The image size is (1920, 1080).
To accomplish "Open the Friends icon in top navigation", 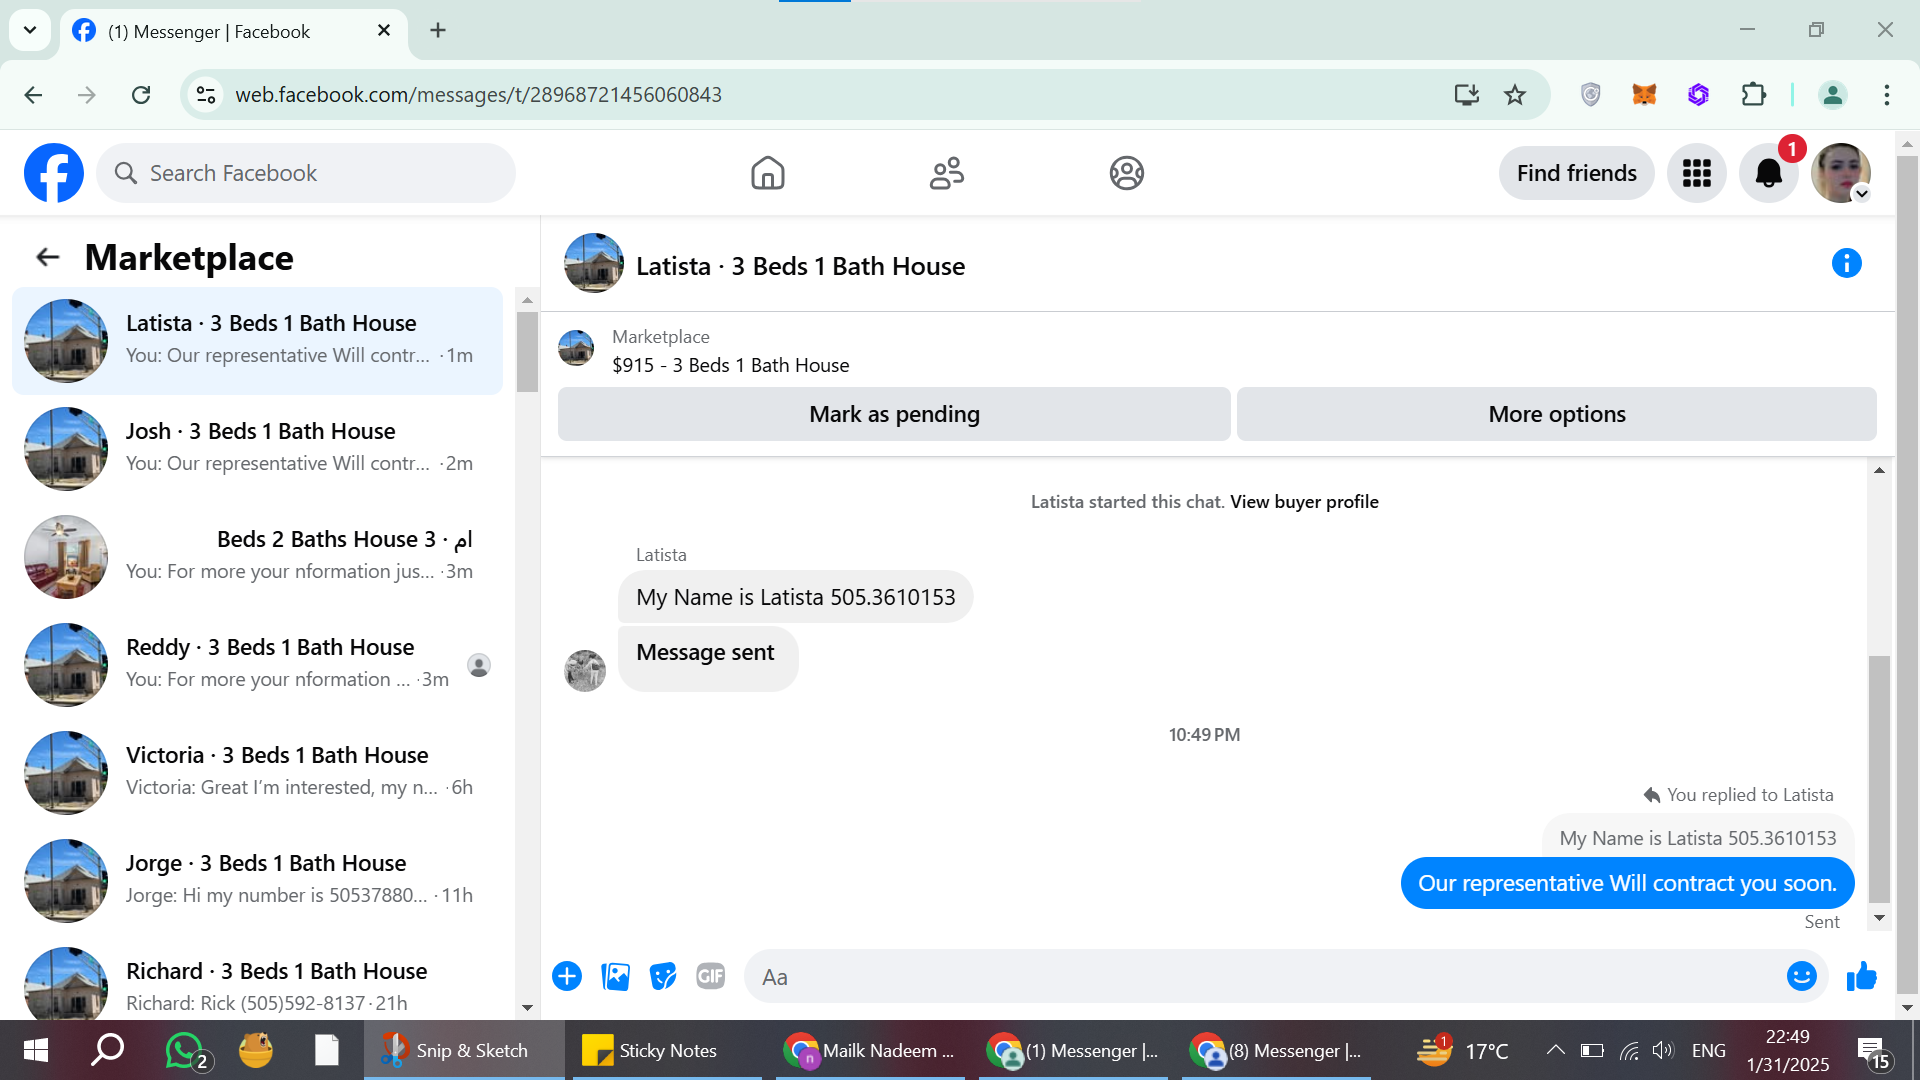I will click(947, 173).
